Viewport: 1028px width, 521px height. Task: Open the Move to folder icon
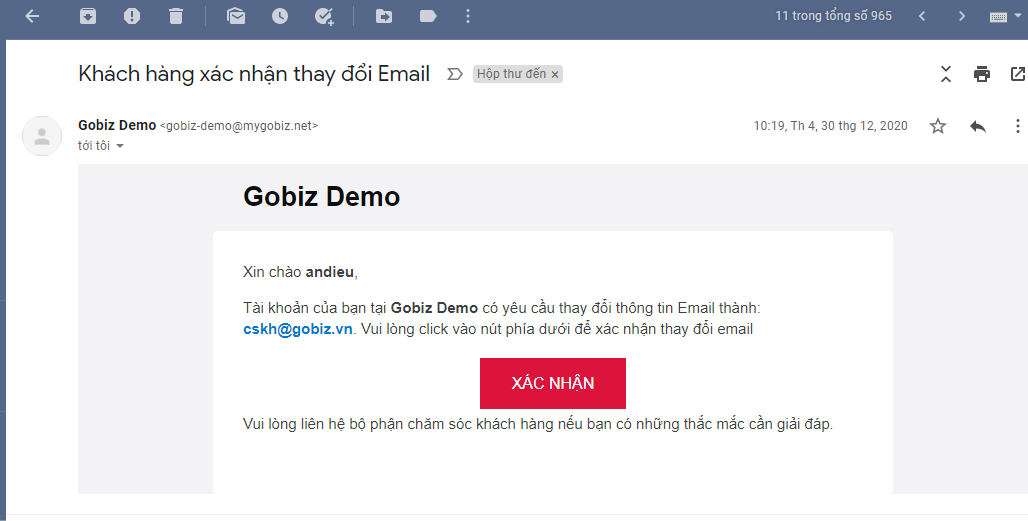tap(384, 16)
